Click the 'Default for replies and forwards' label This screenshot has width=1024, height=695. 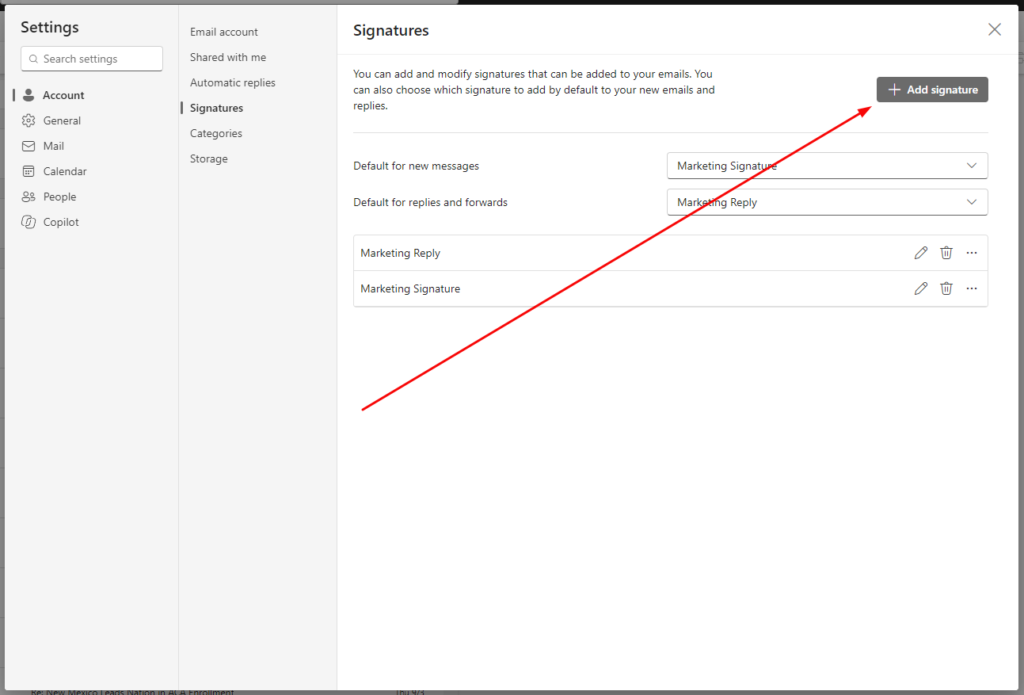pos(430,202)
